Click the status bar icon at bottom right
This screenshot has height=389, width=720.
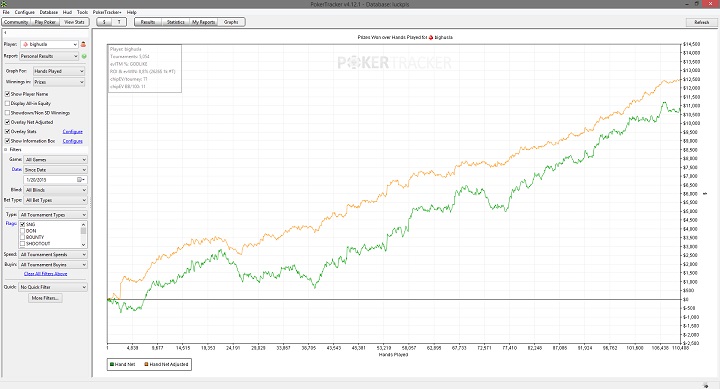706,385
